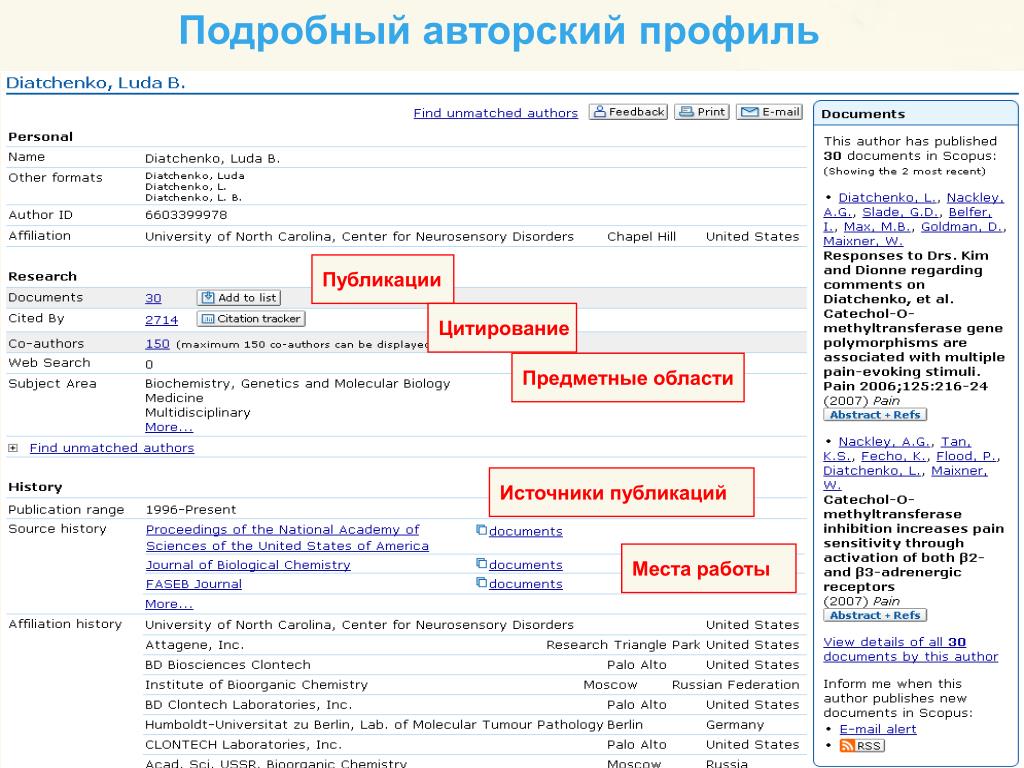The height and width of the screenshot is (768, 1024).
Task: Open FASEB Journal source link
Action: [194, 584]
